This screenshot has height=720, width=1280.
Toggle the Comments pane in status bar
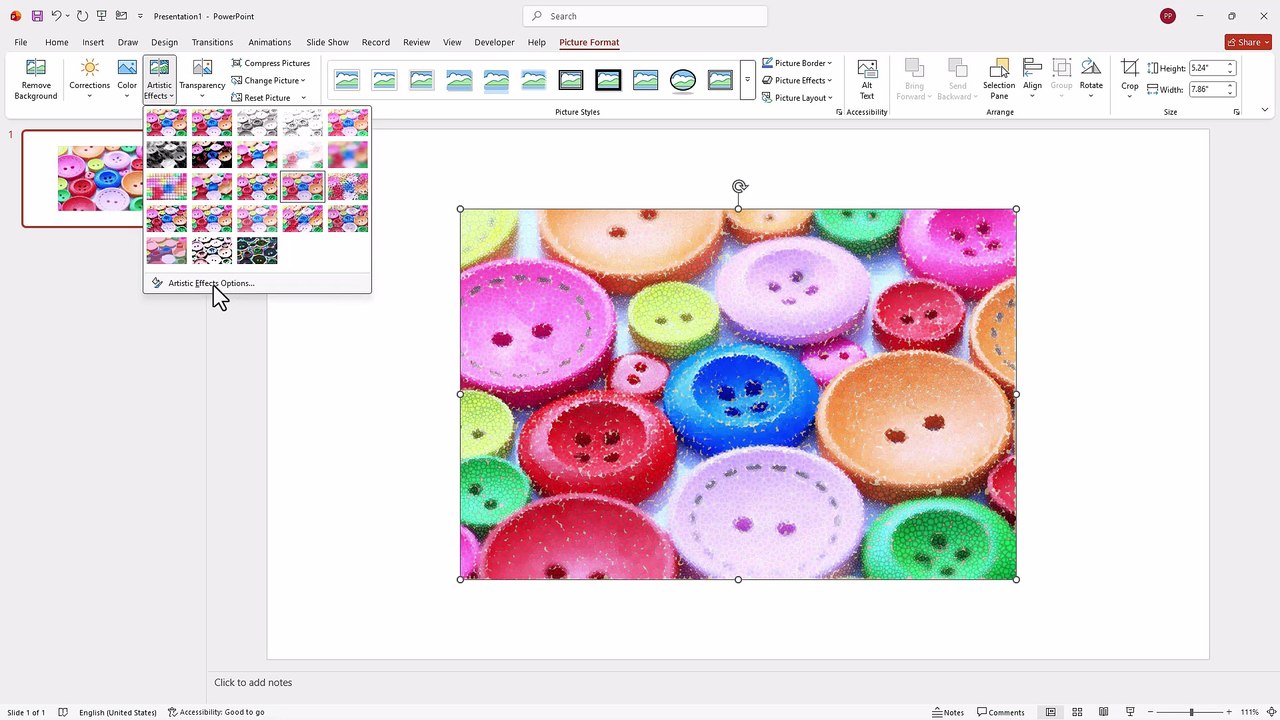(1001, 712)
